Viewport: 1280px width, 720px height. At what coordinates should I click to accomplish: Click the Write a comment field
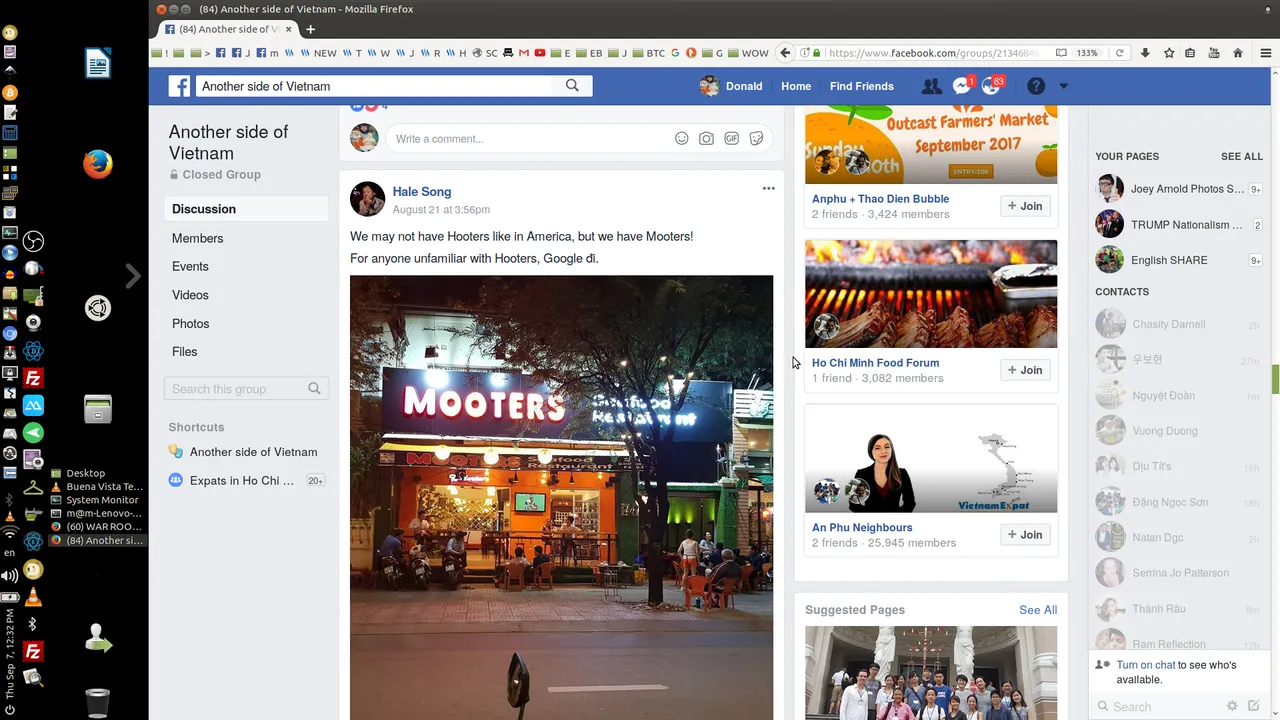tap(530, 139)
